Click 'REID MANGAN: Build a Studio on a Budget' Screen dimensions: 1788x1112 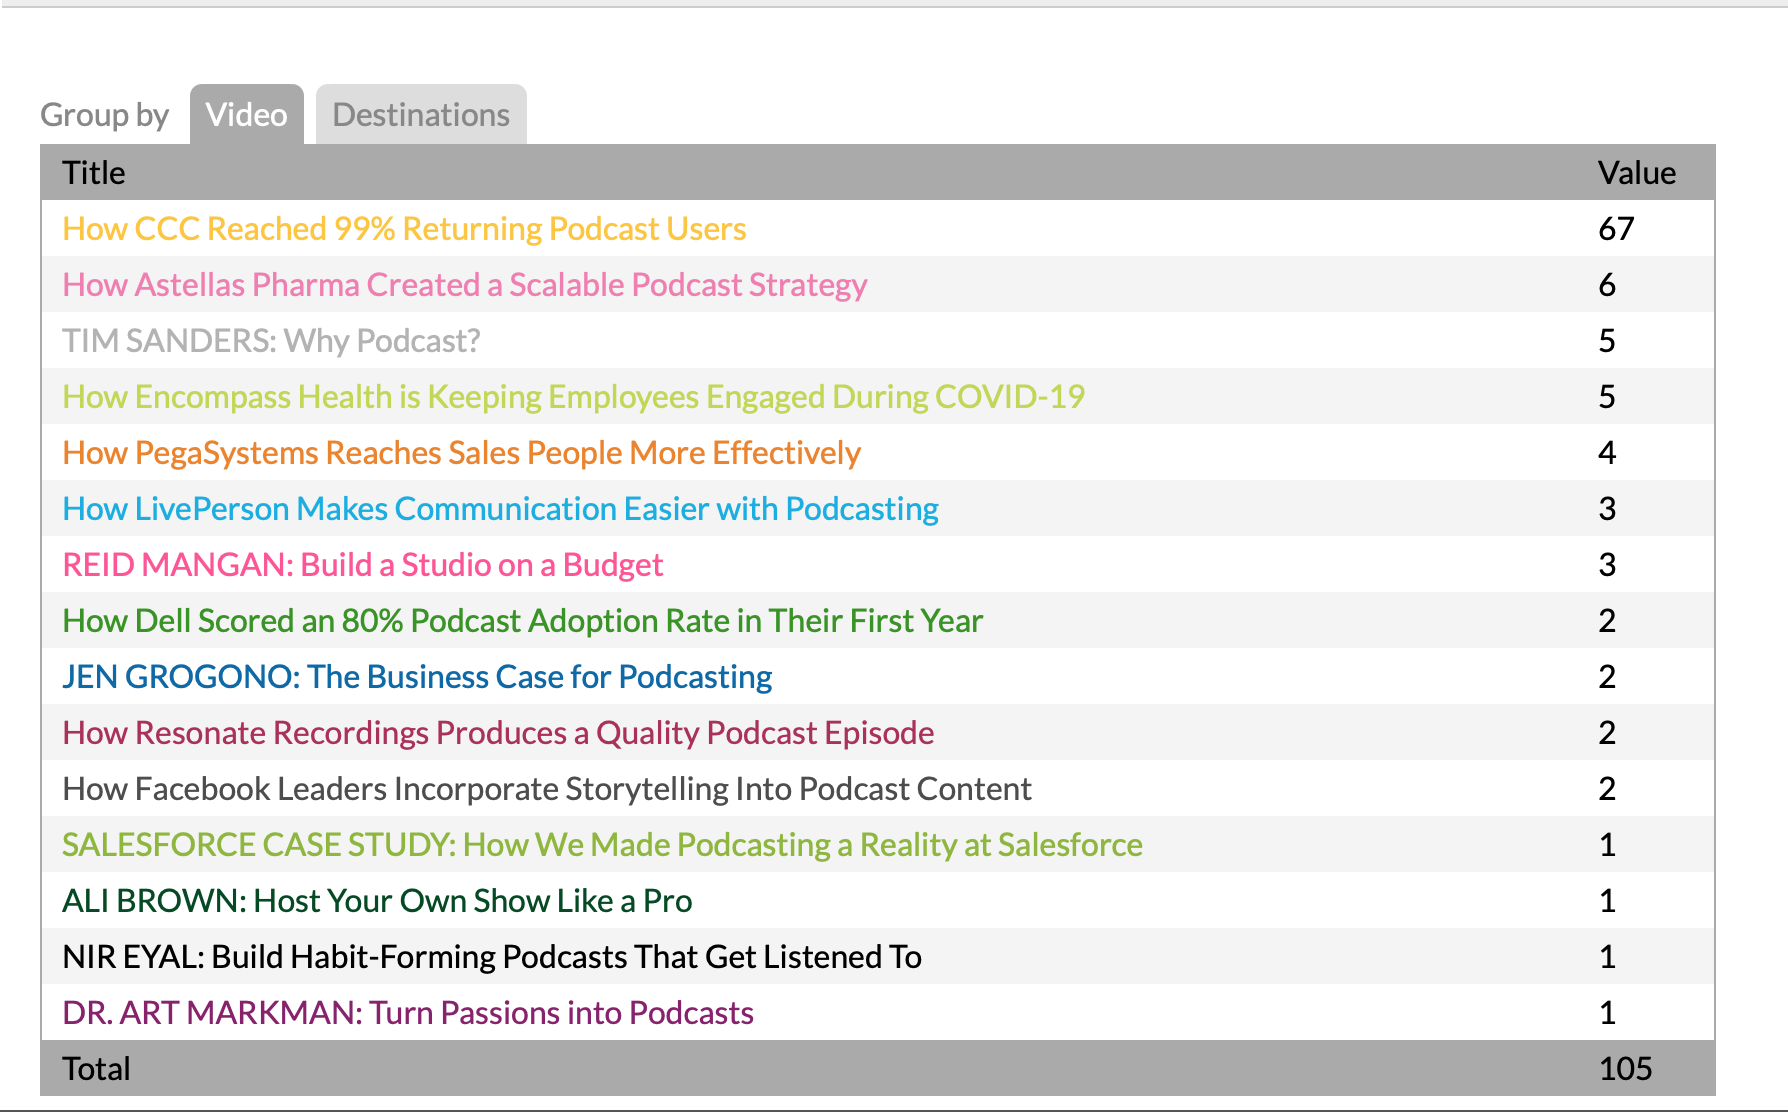tap(362, 565)
